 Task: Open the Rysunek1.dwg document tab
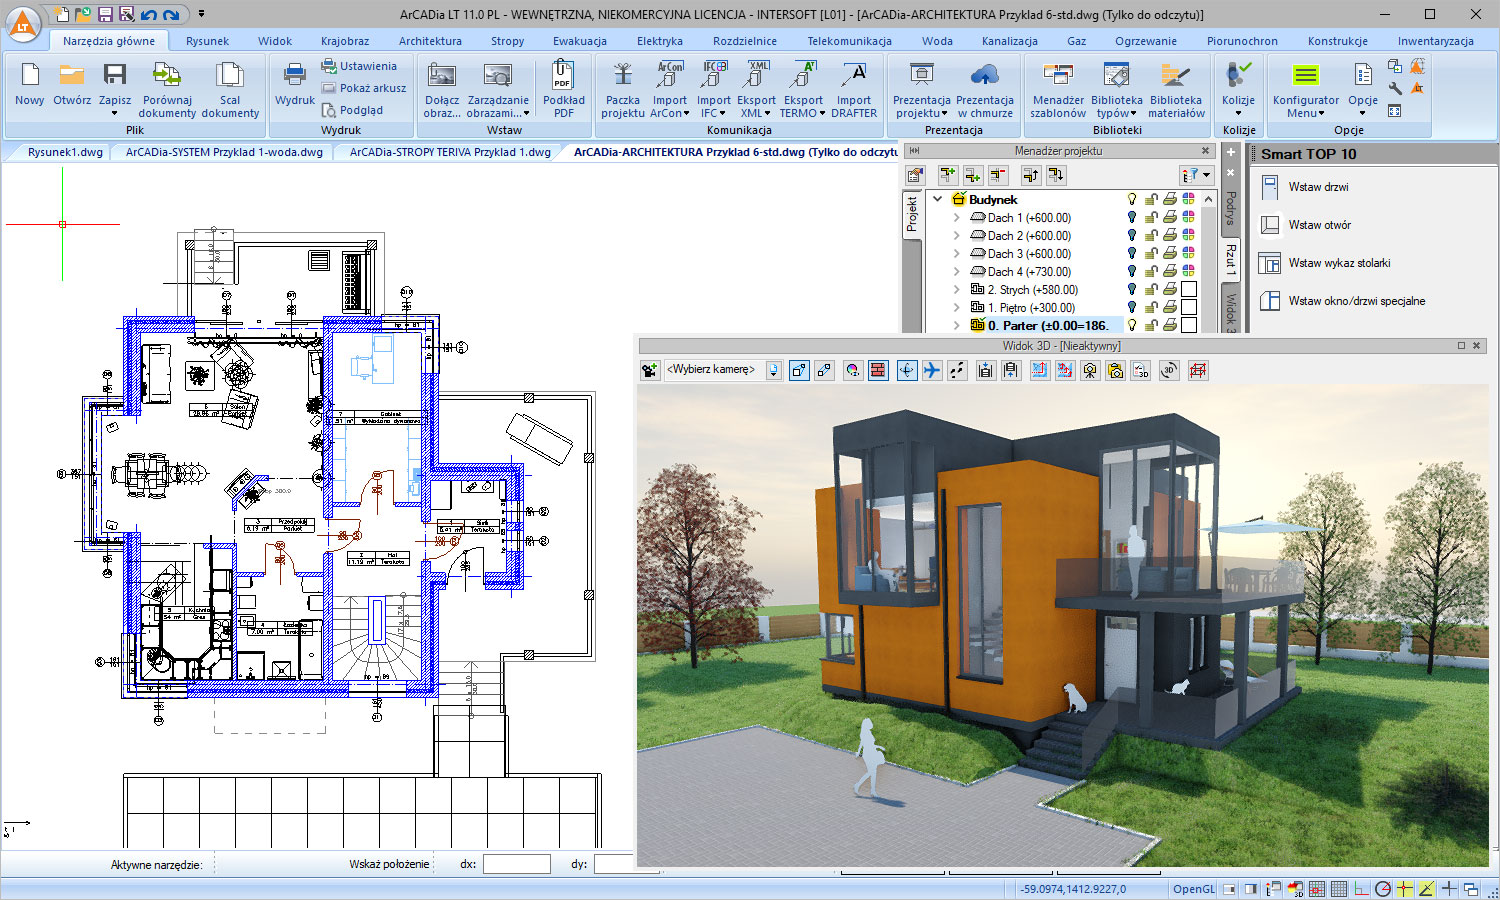65,152
